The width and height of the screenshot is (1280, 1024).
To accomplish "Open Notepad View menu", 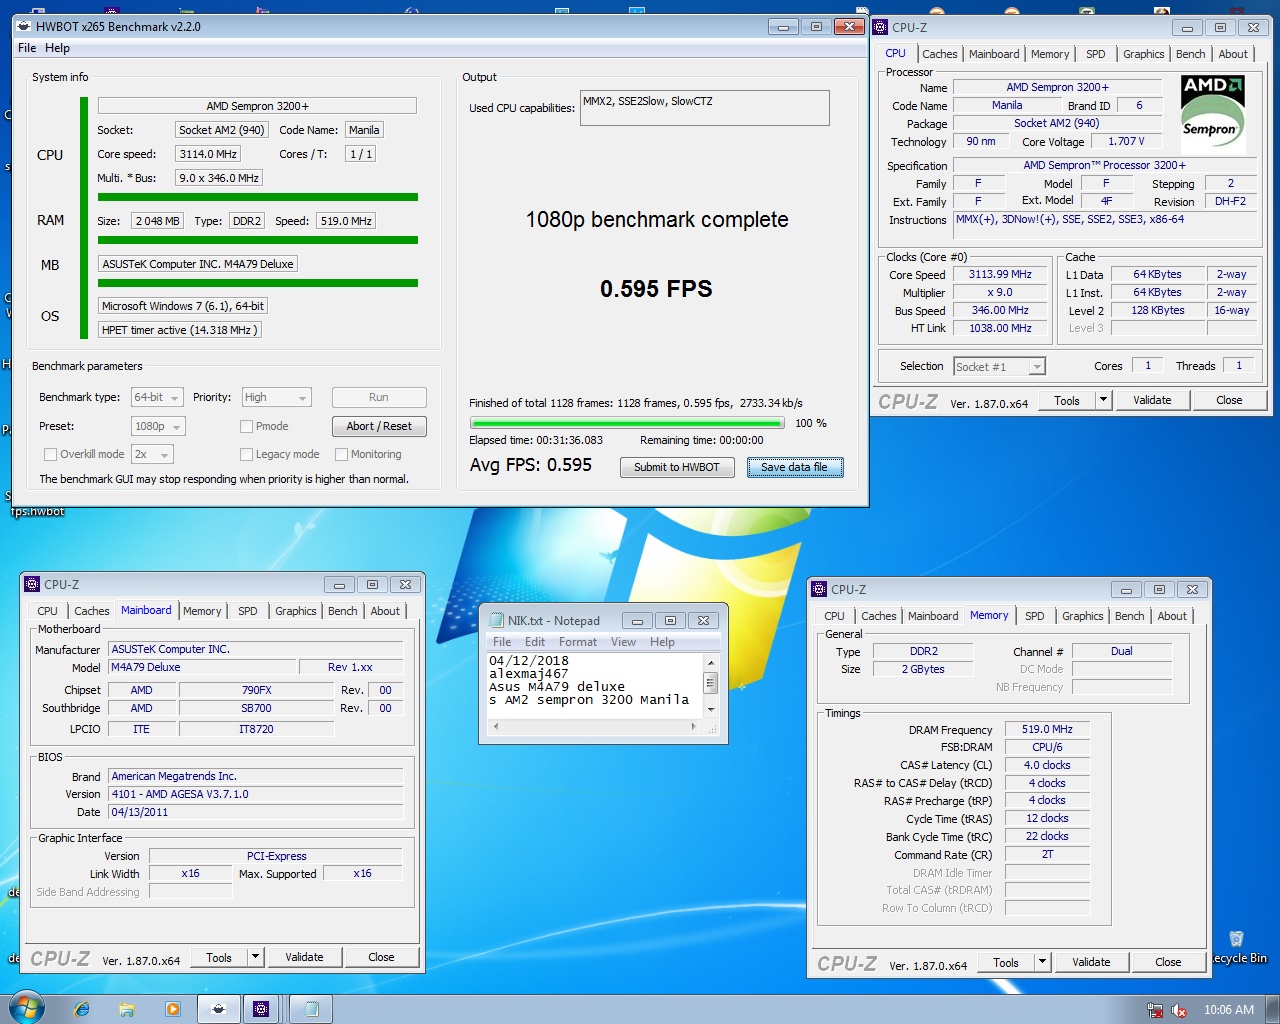I will tap(623, 642).
